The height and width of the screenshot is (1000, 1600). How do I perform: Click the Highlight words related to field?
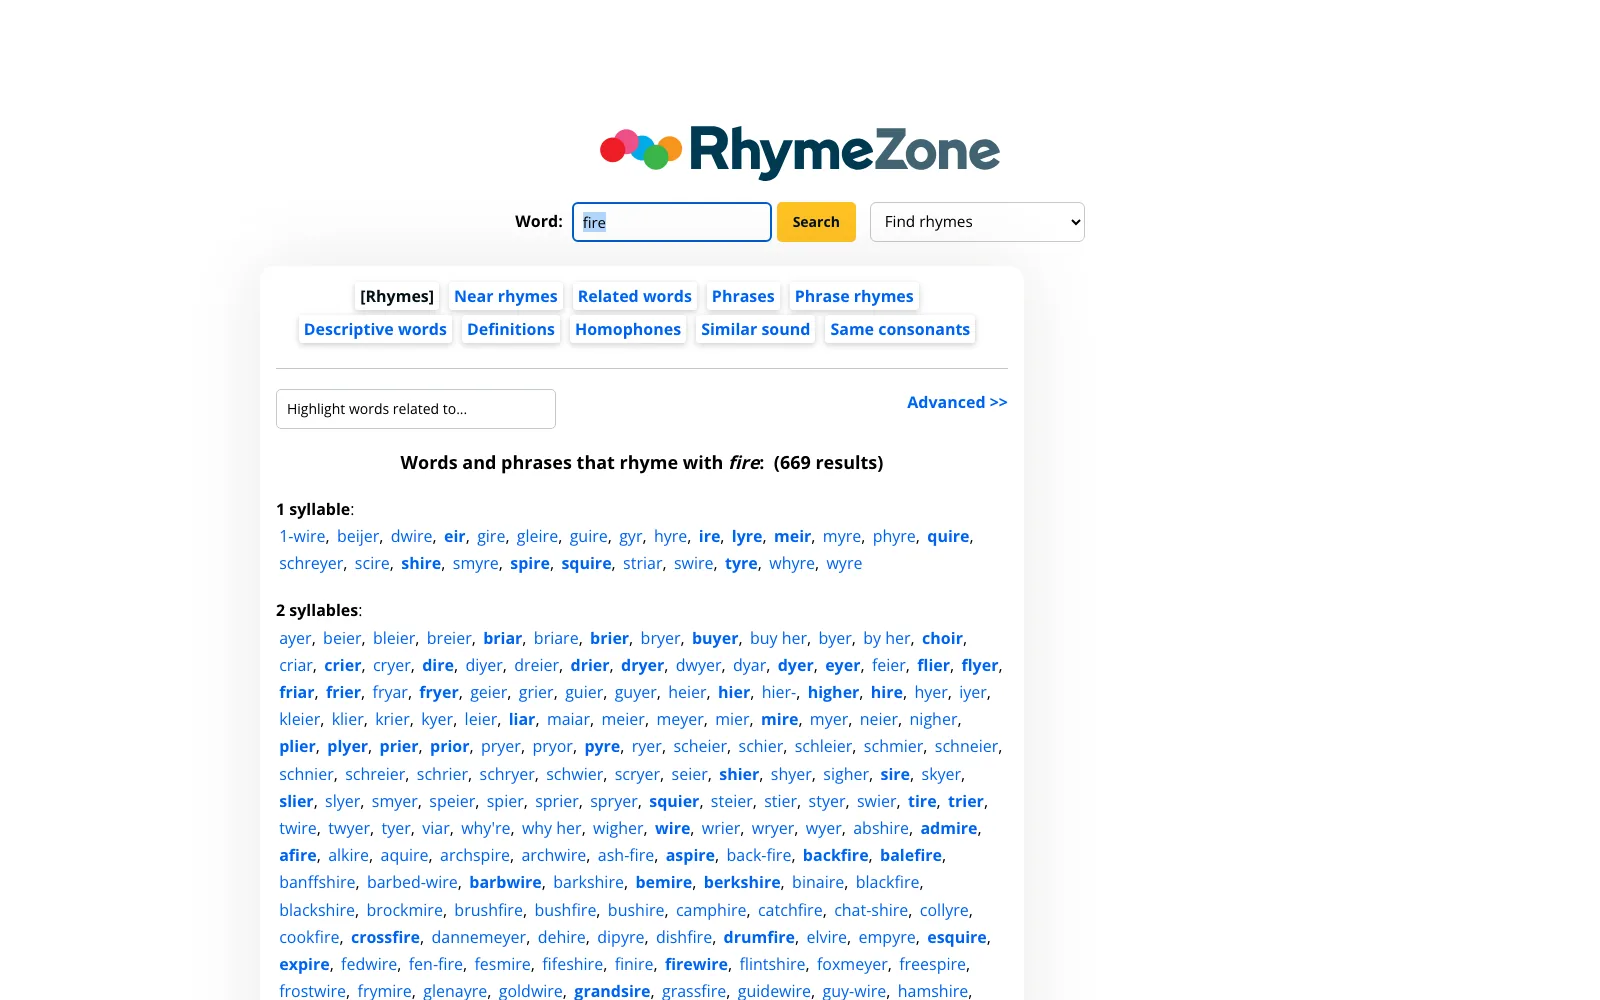[416, 409]
